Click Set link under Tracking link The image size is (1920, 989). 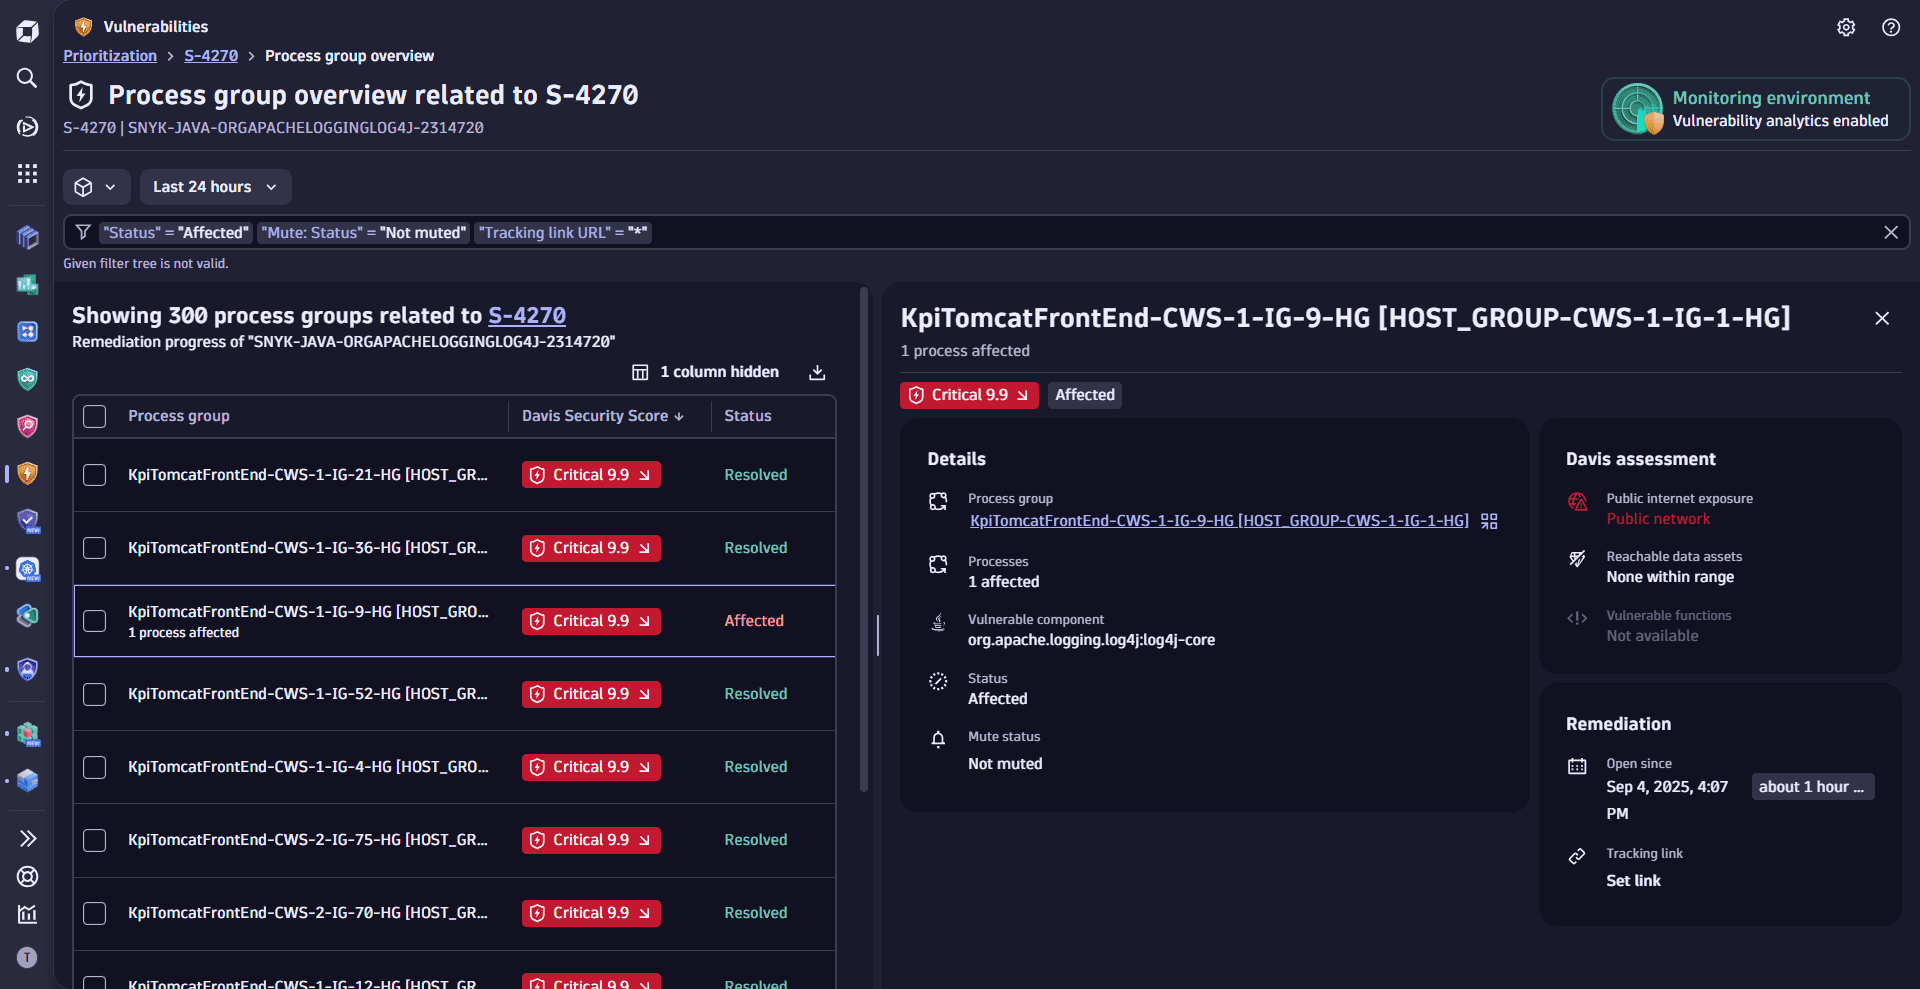(1633, 881)
